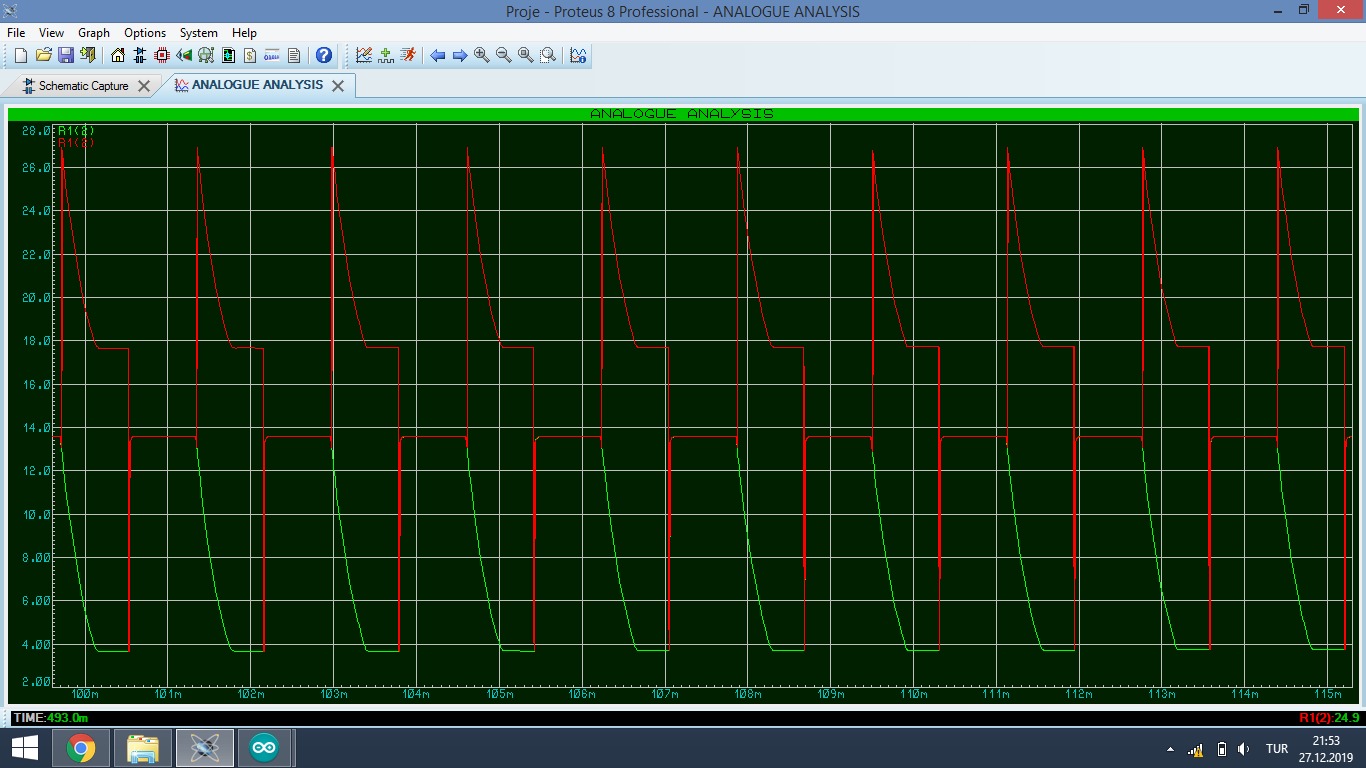Click the 4.00 y-axis label
The image size is (1366, 768).
point(35,645)
